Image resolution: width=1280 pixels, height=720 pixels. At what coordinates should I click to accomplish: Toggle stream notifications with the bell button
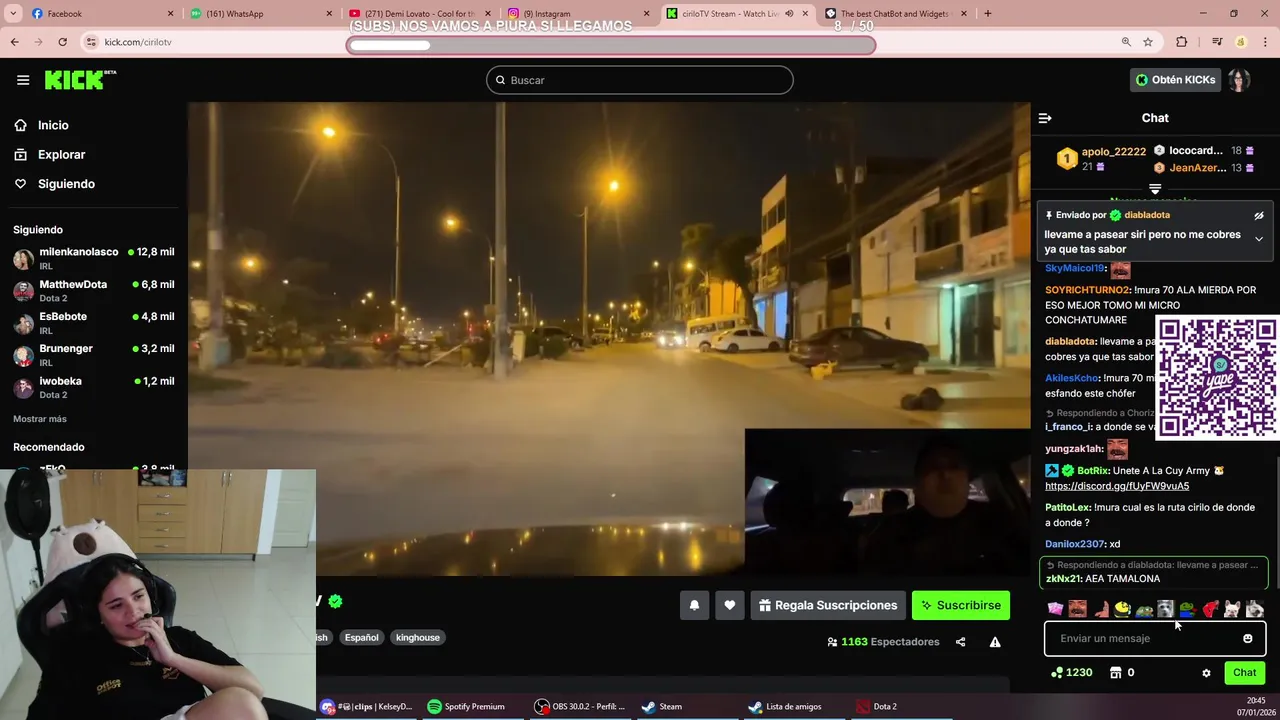[x=694, y=605]
